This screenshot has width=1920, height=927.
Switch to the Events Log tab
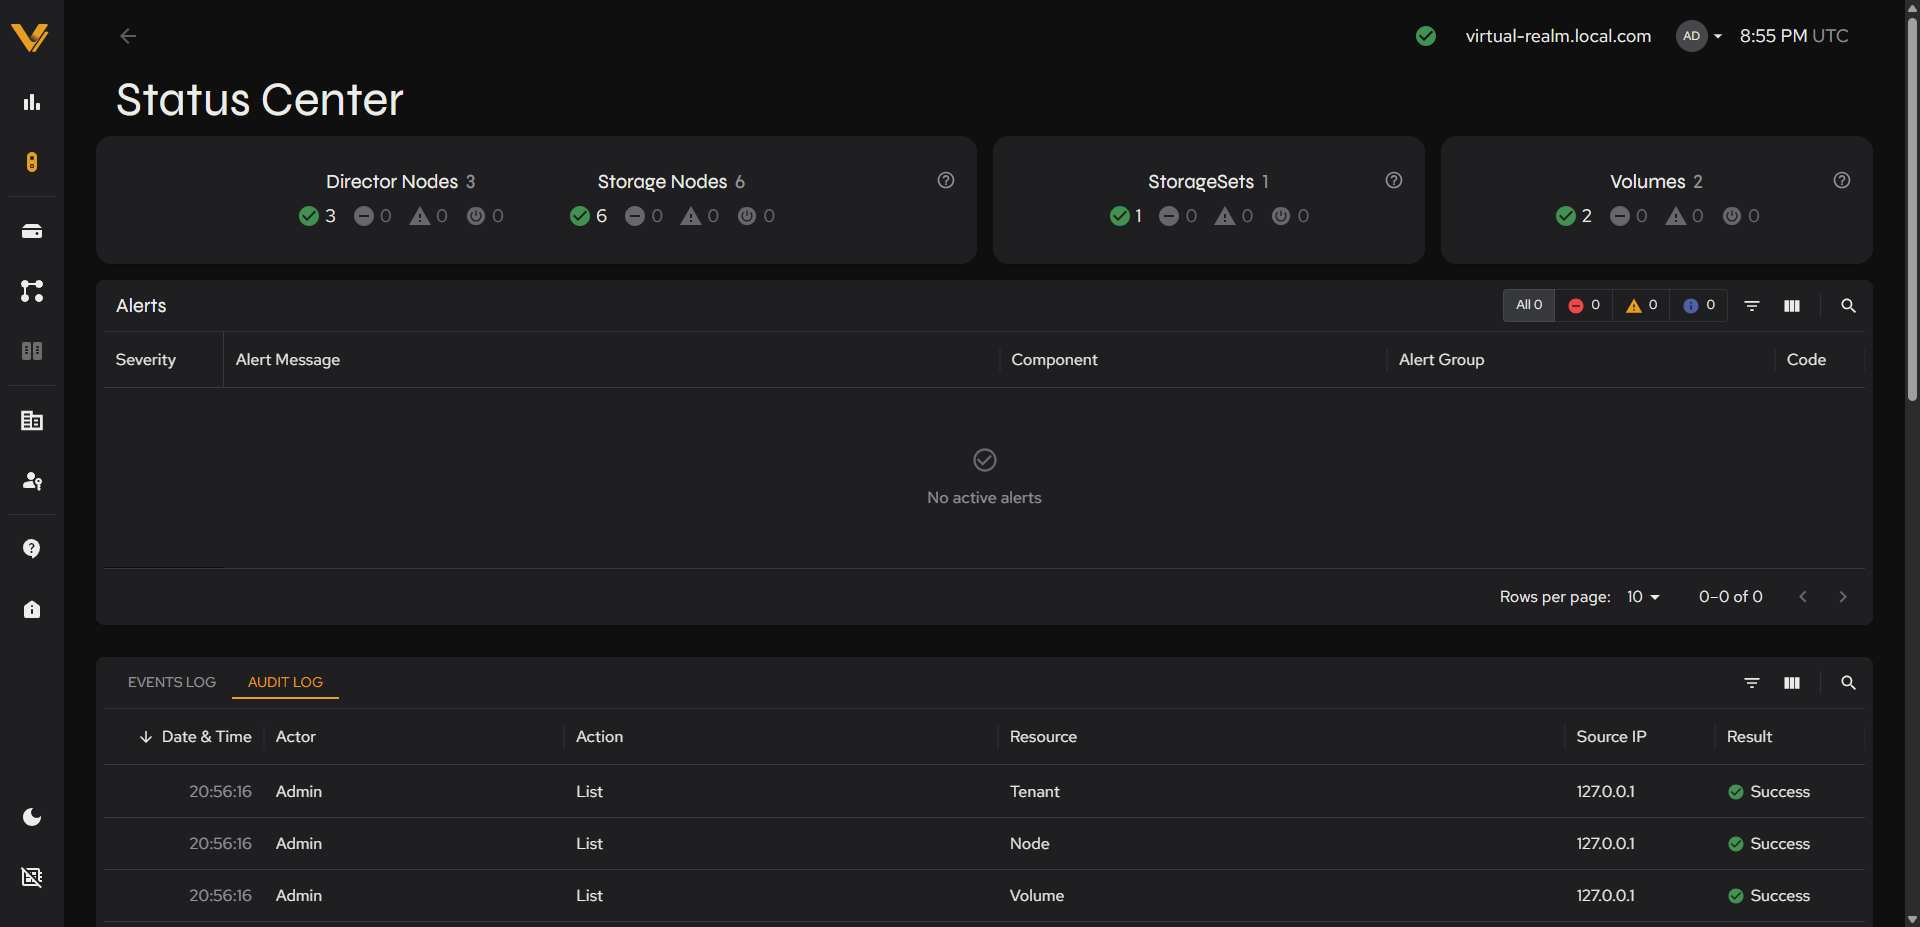(172, 682)
